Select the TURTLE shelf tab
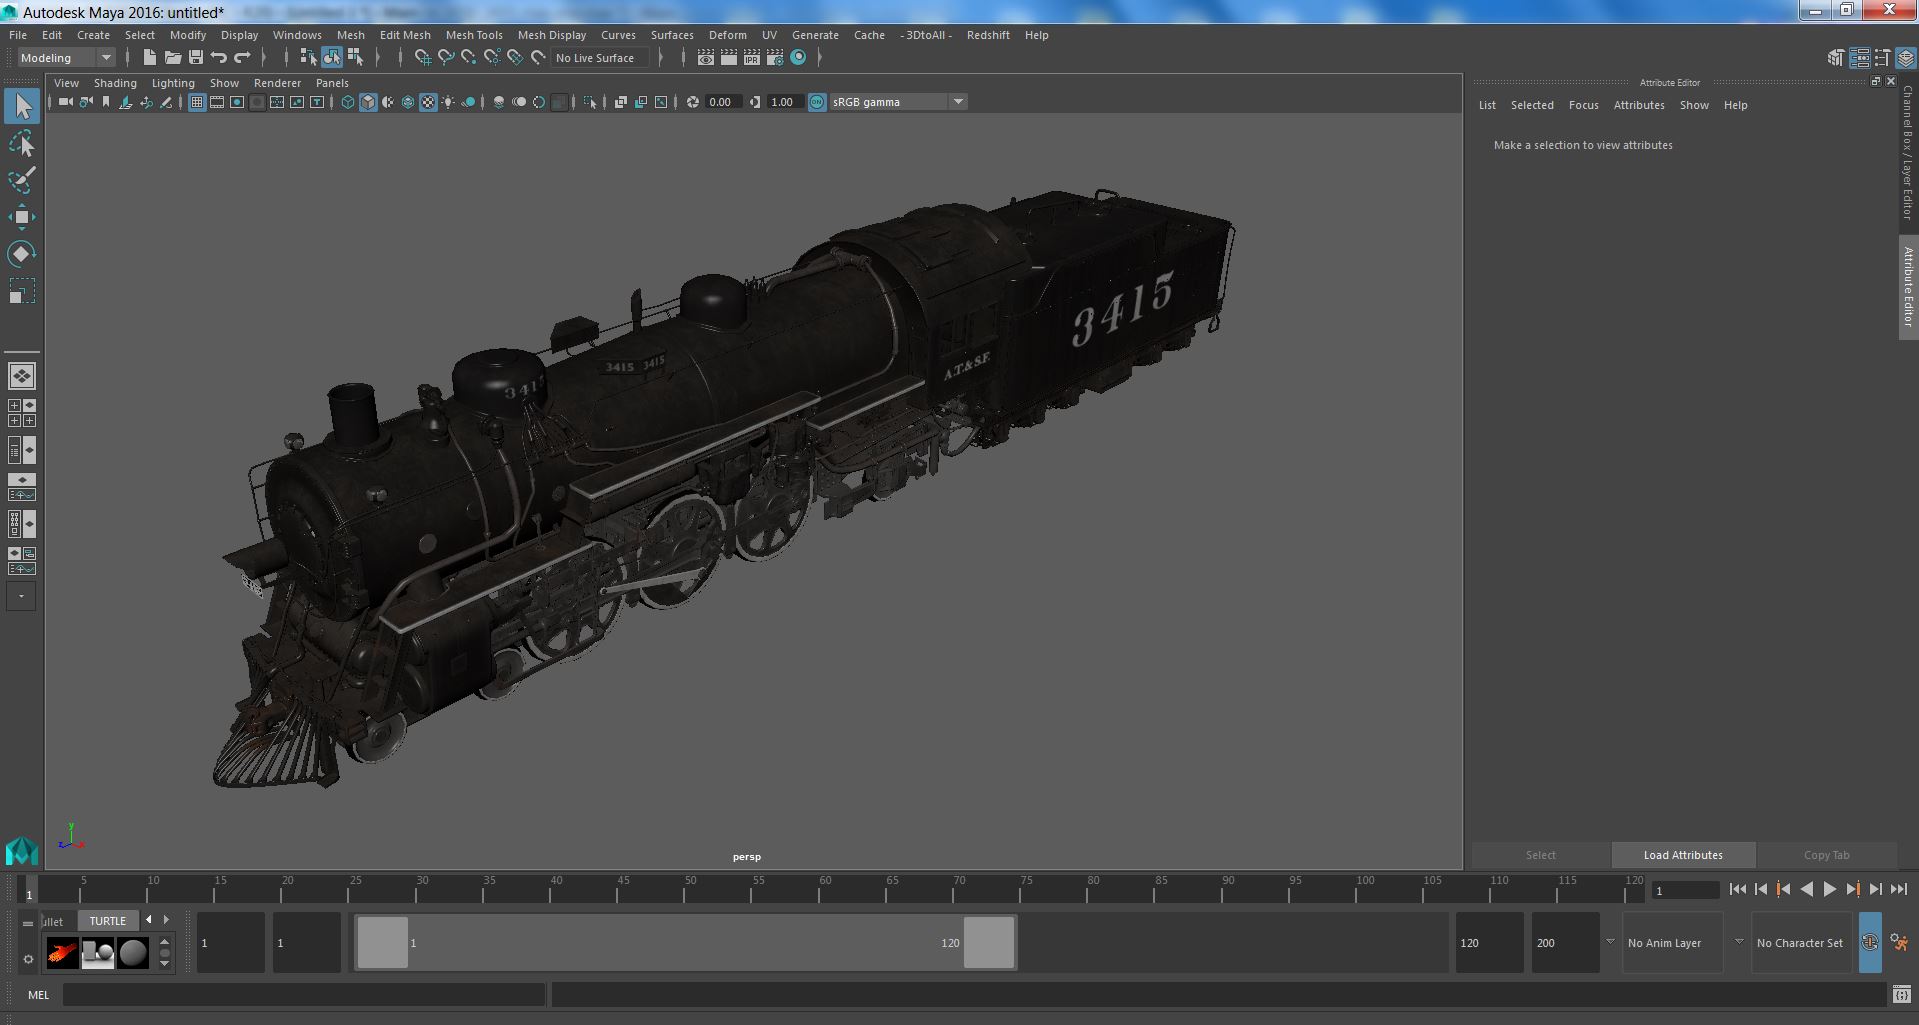Image resolution: width=1919 pixels, height=1025 pixels. [108, 921]
